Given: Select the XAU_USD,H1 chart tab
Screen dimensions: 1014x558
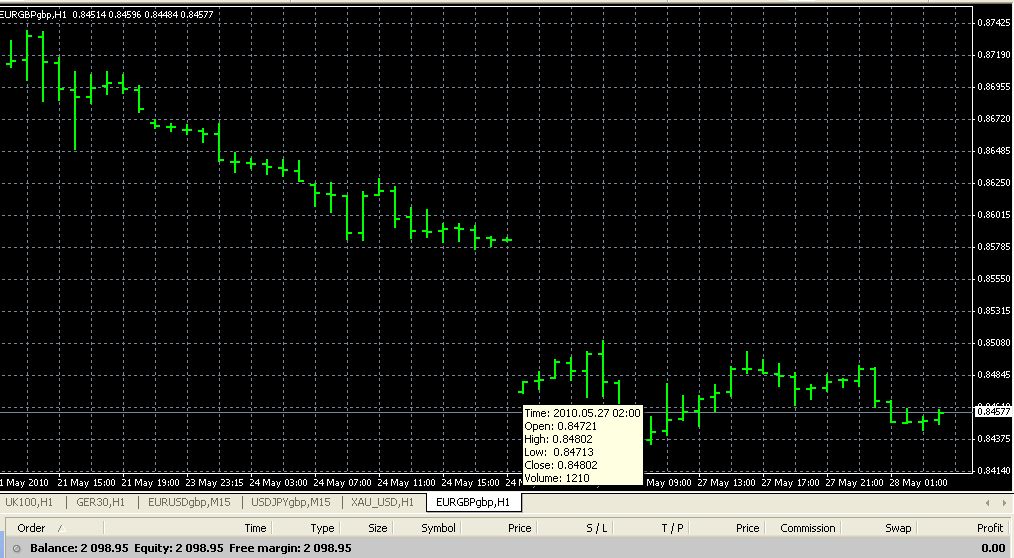Looking at the screenshot, I should pos(382,502).
